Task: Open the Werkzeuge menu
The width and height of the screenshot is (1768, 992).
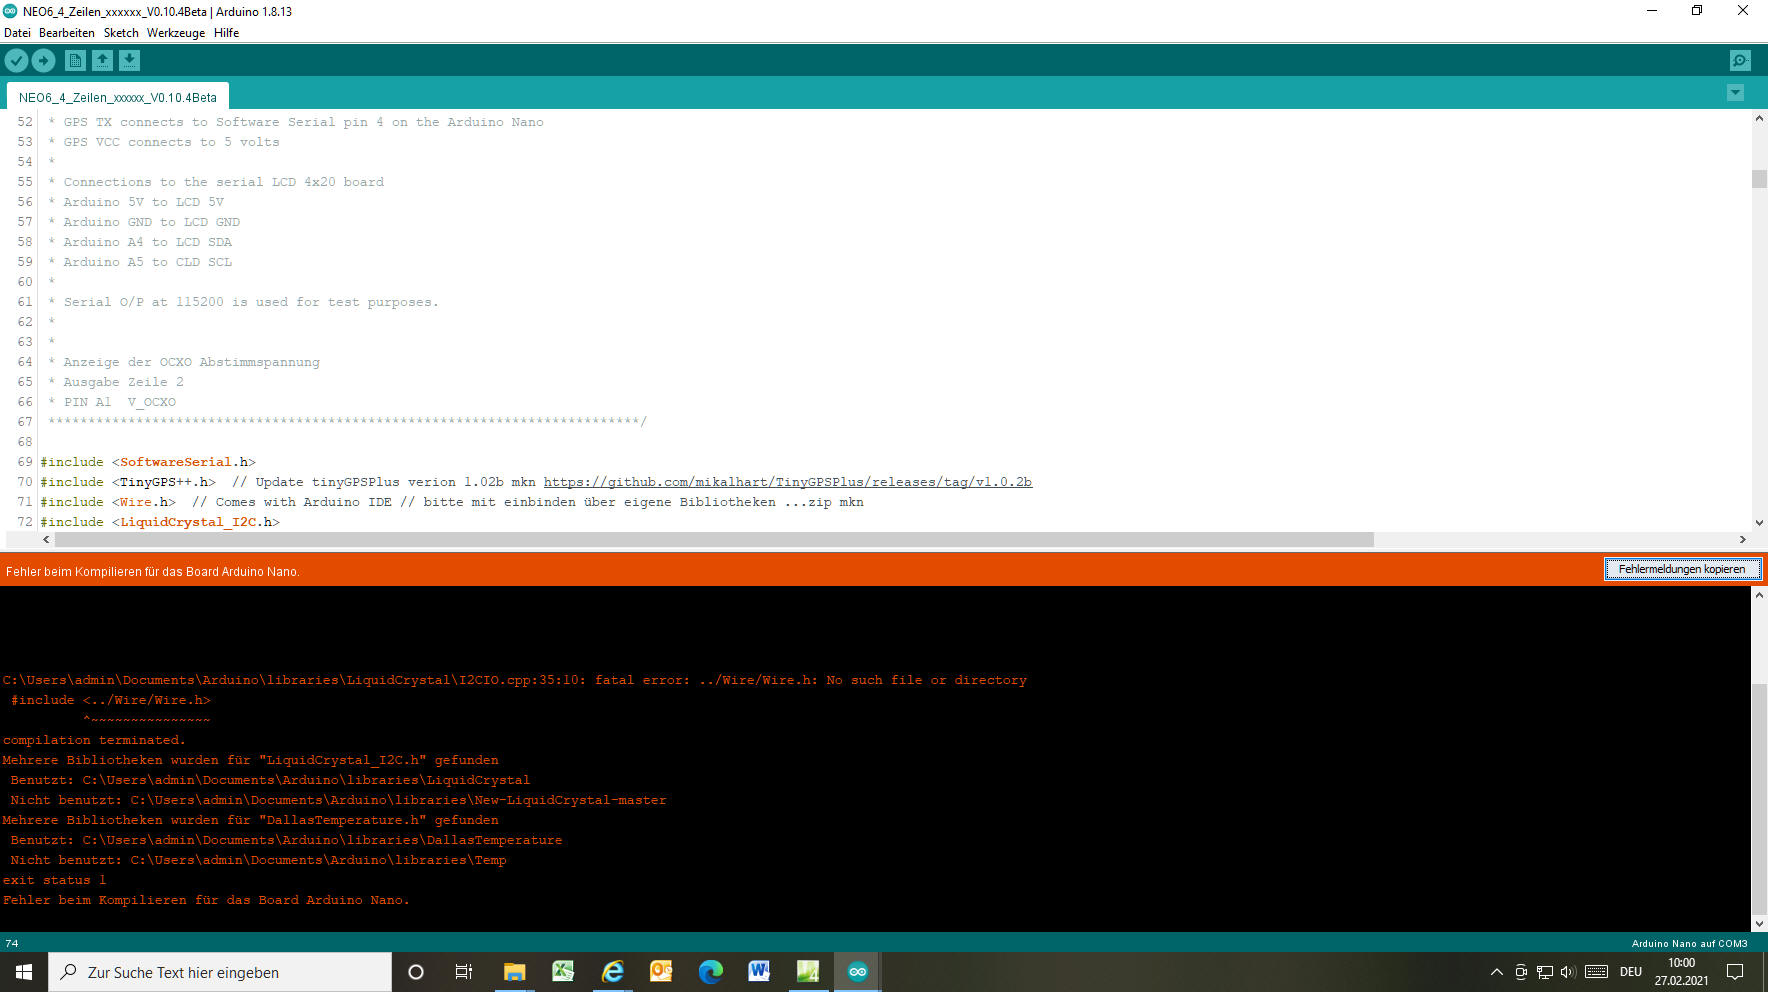Action: (x=176, y=33)
